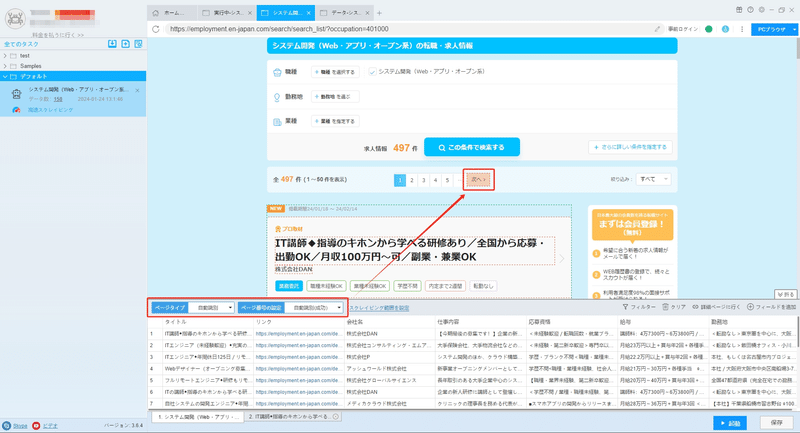Select bottom tab 1. システム開発（Web・アプリ

coord(198,417)
